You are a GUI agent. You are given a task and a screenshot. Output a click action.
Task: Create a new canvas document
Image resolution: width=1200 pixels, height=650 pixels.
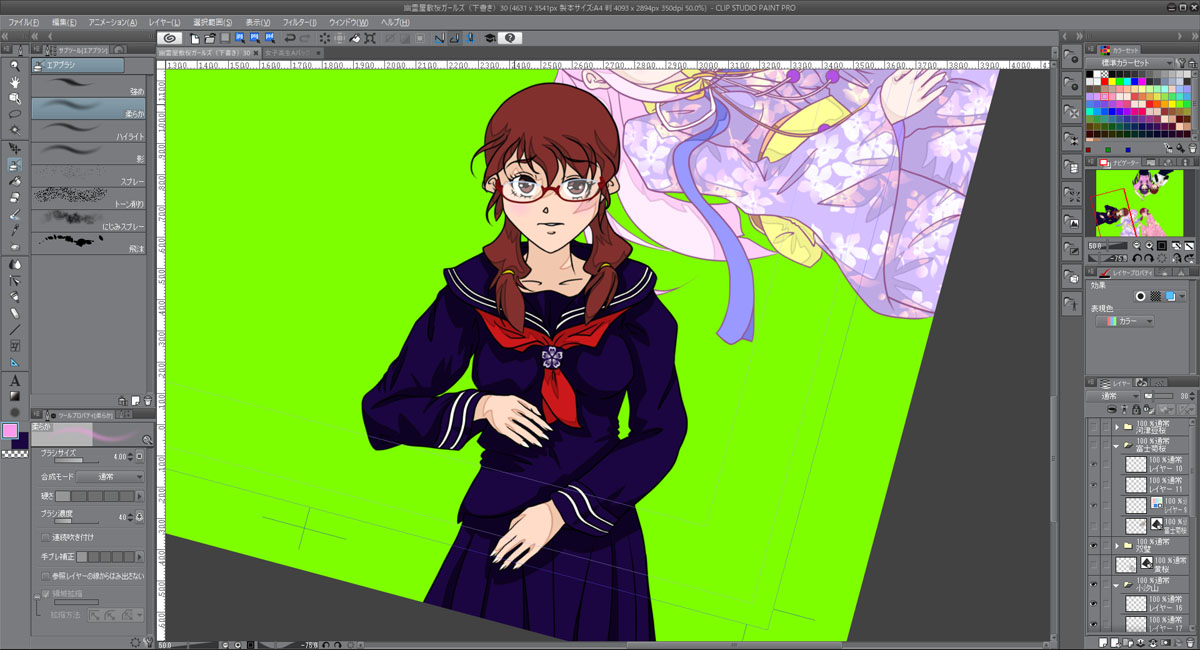tap(195, 38)
